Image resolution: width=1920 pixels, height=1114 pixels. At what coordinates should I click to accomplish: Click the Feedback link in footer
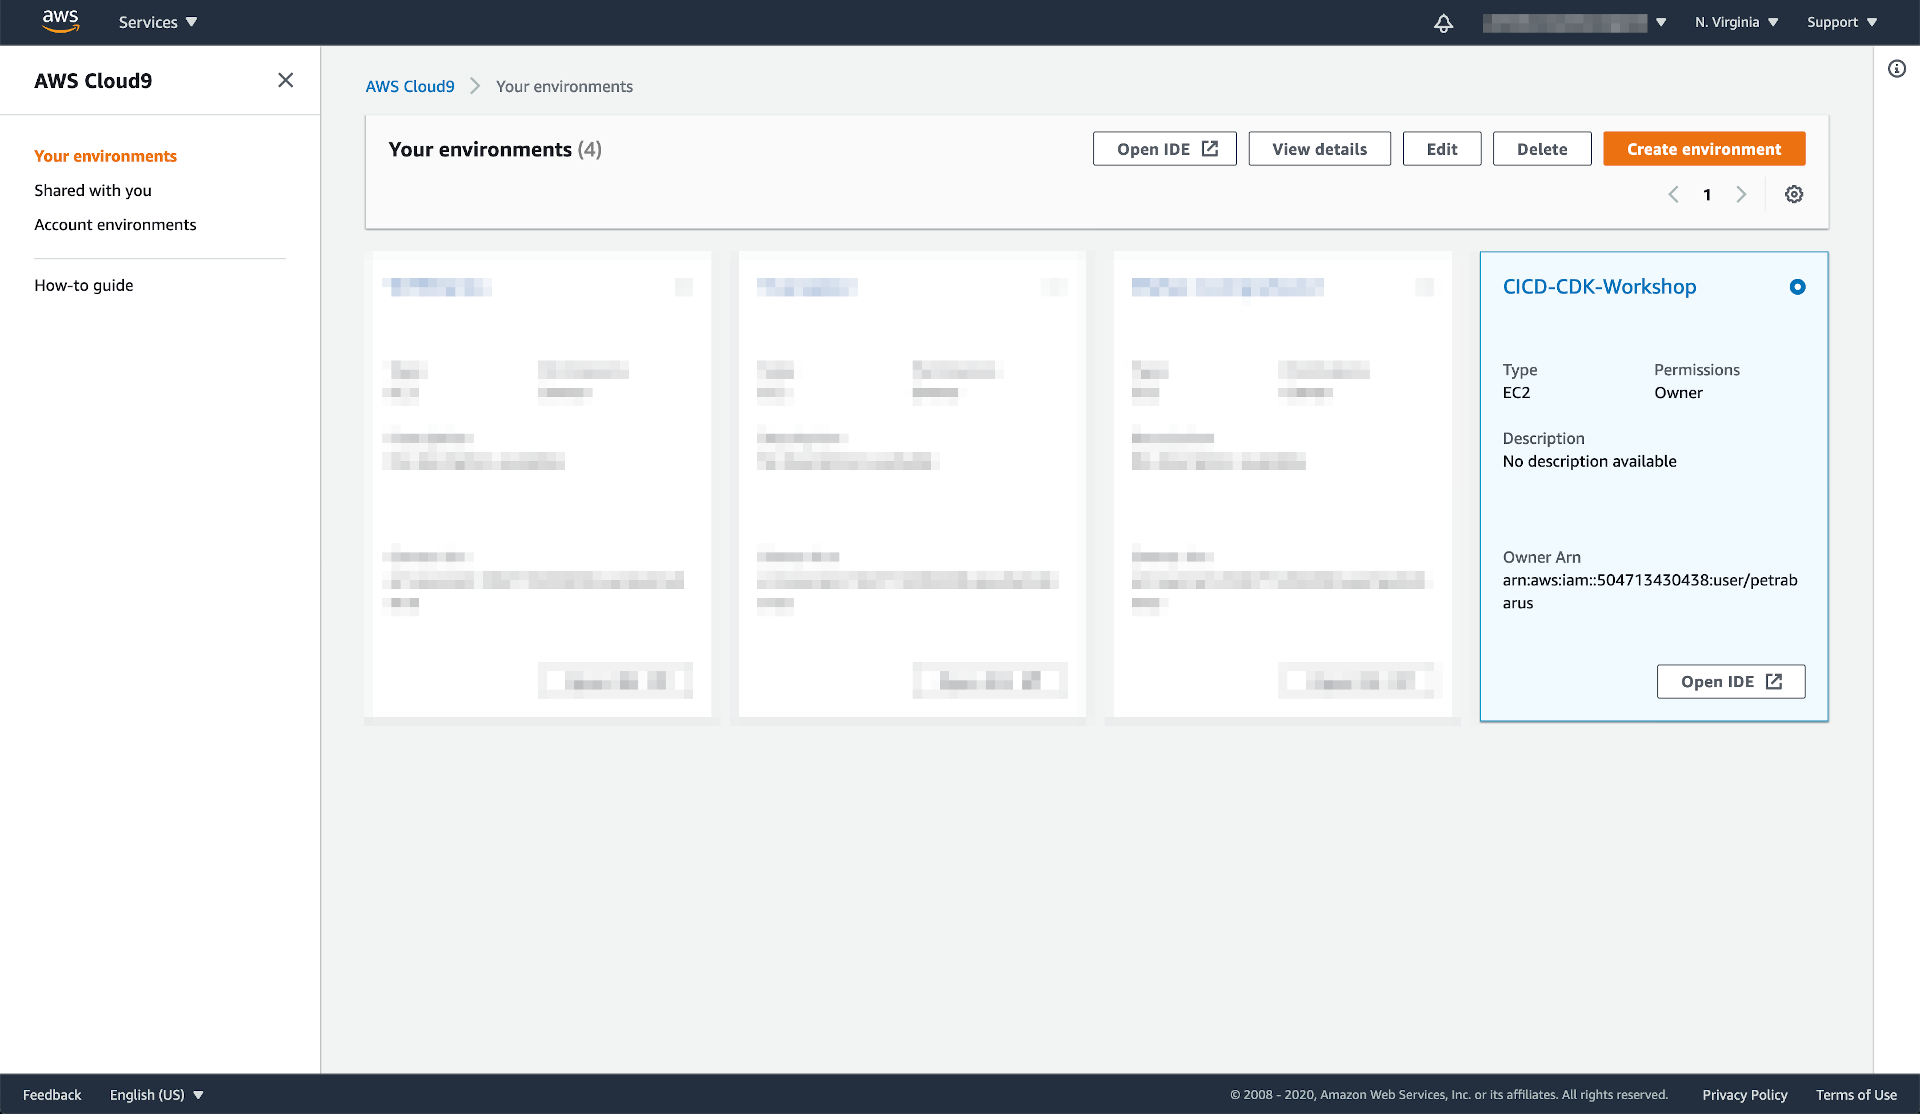52,1095
